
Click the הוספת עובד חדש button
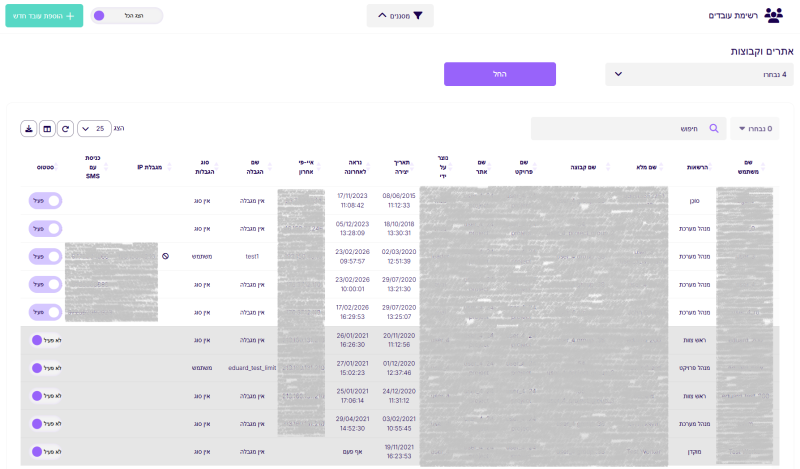(44, 16)
